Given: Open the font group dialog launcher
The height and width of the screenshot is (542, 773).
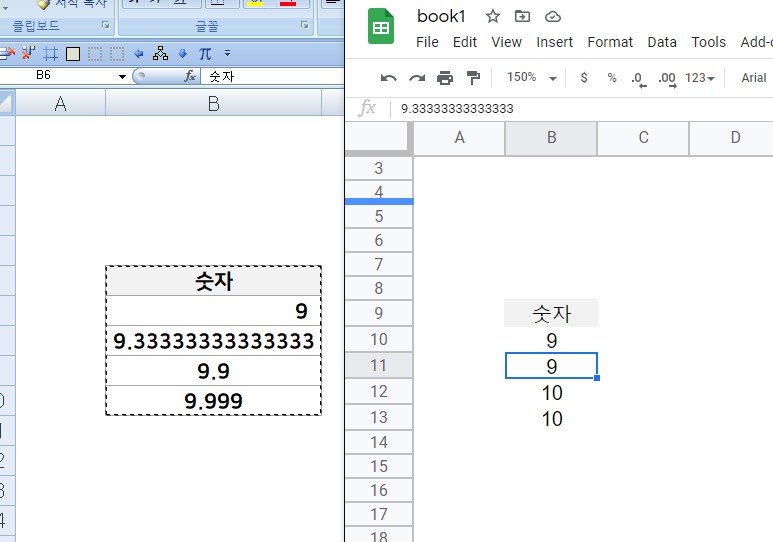Looking at the screenshot, I should [x=305, y=25].
